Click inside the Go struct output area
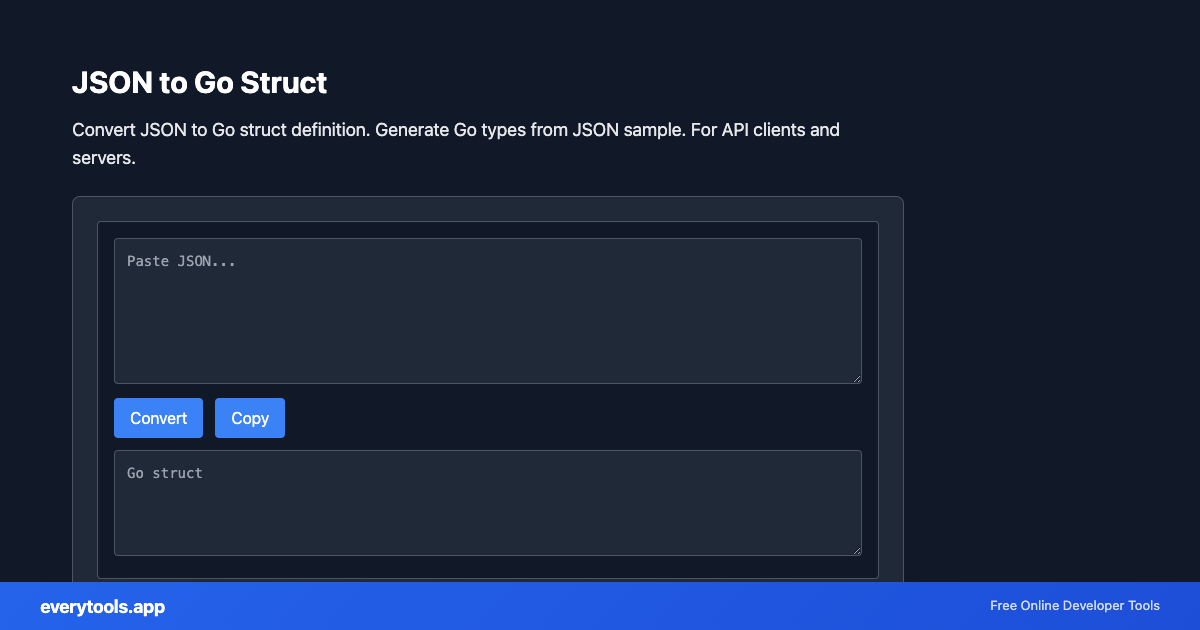The height and width of the screenshot is (630, 1200). (488, 502)
